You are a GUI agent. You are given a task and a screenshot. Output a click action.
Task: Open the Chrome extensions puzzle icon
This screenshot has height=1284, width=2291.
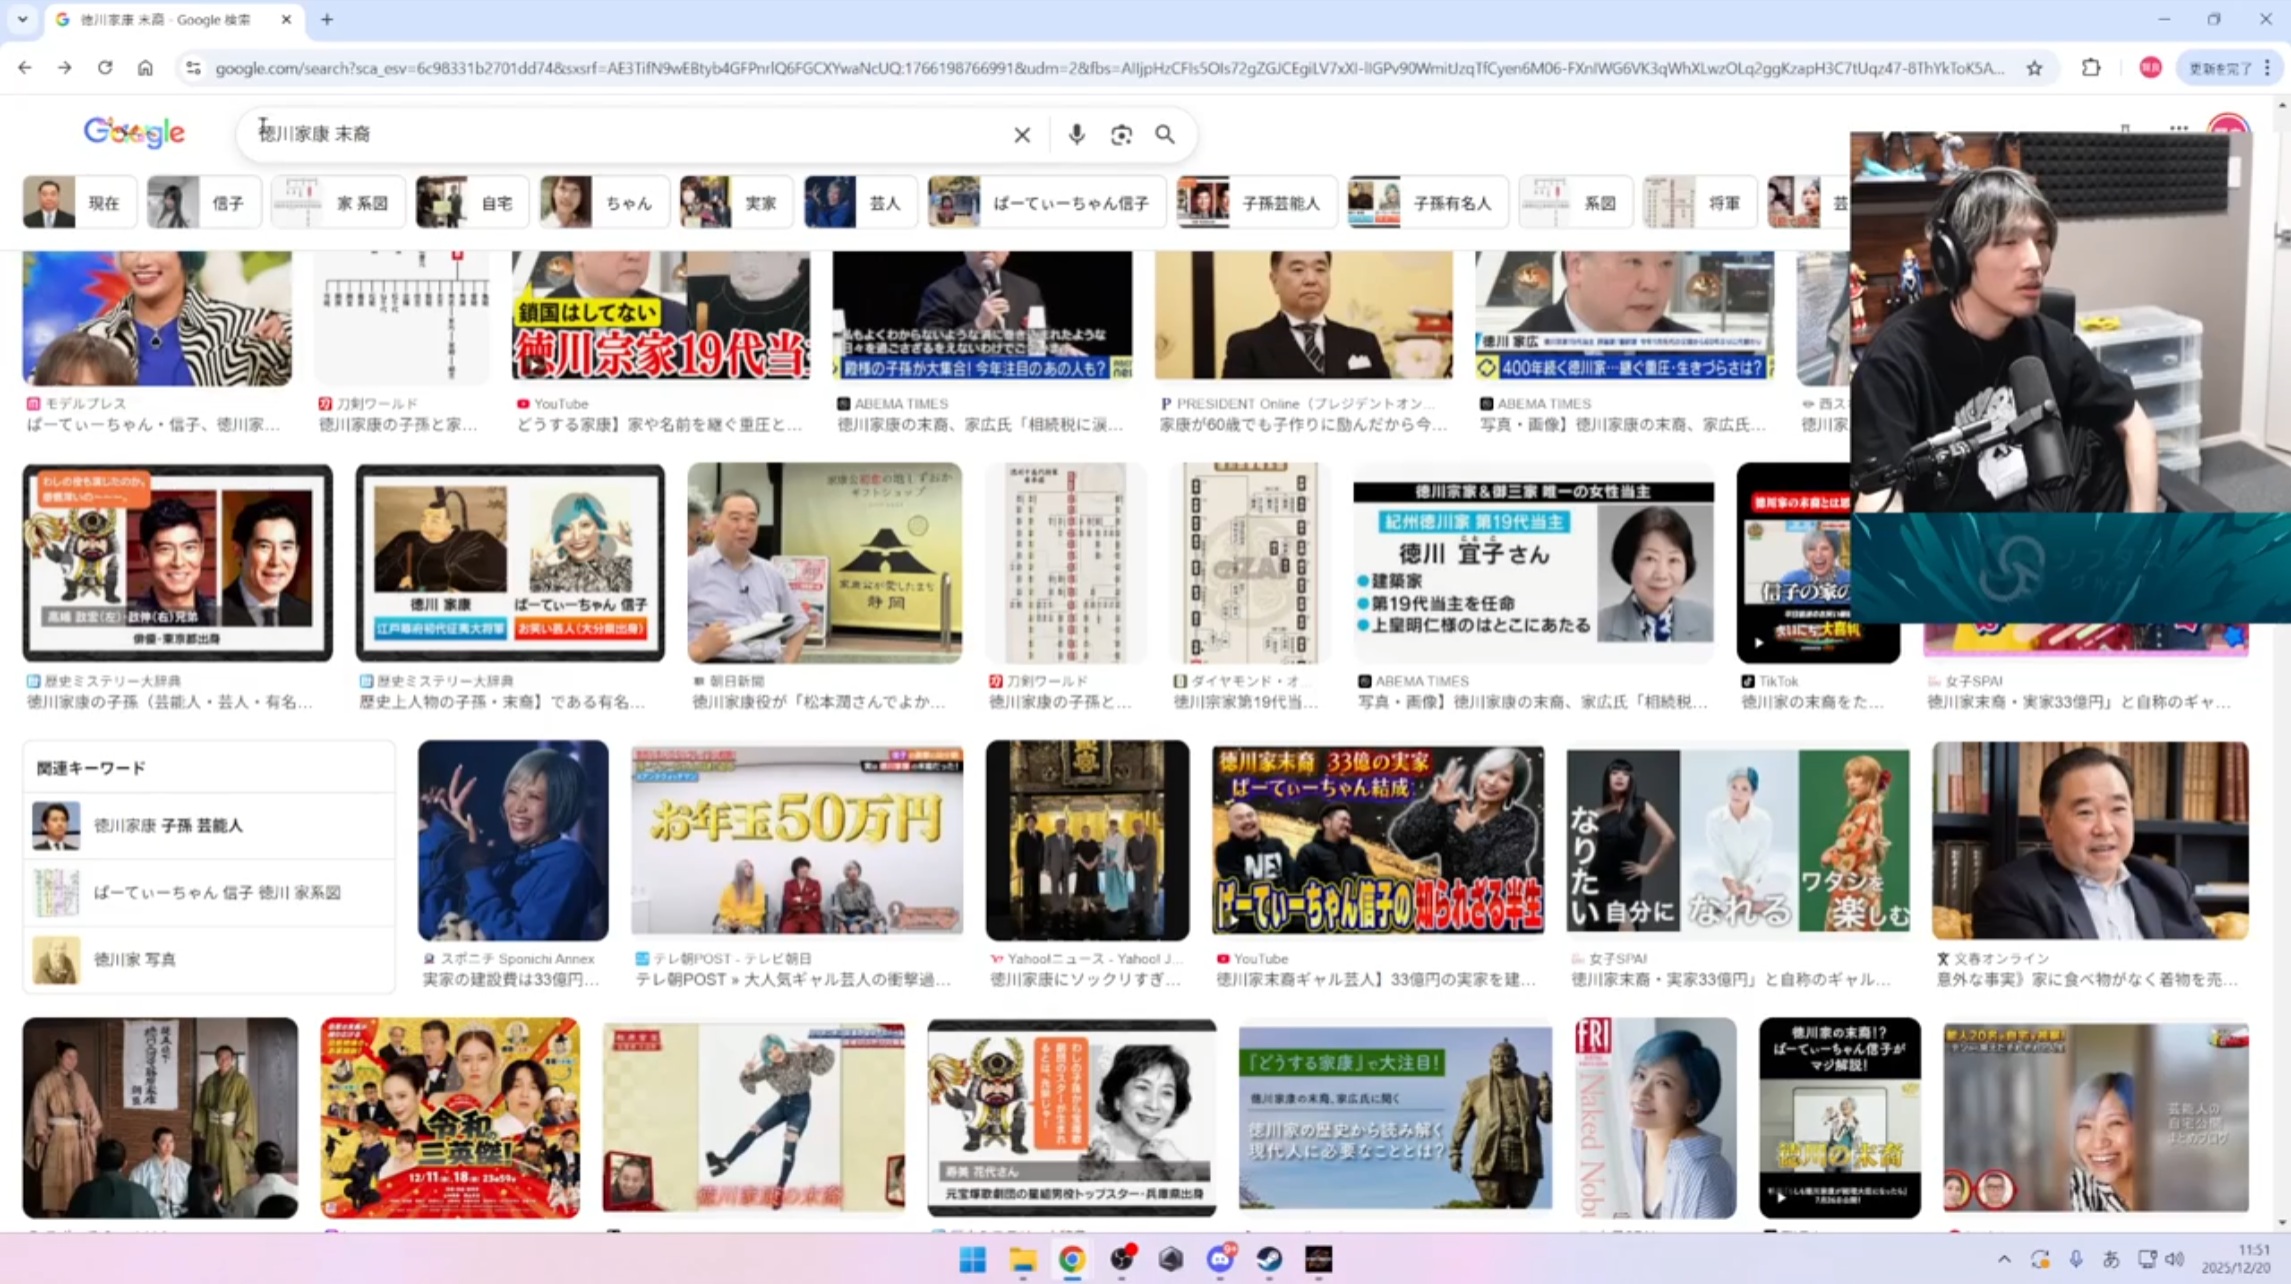pos(2091,68)
